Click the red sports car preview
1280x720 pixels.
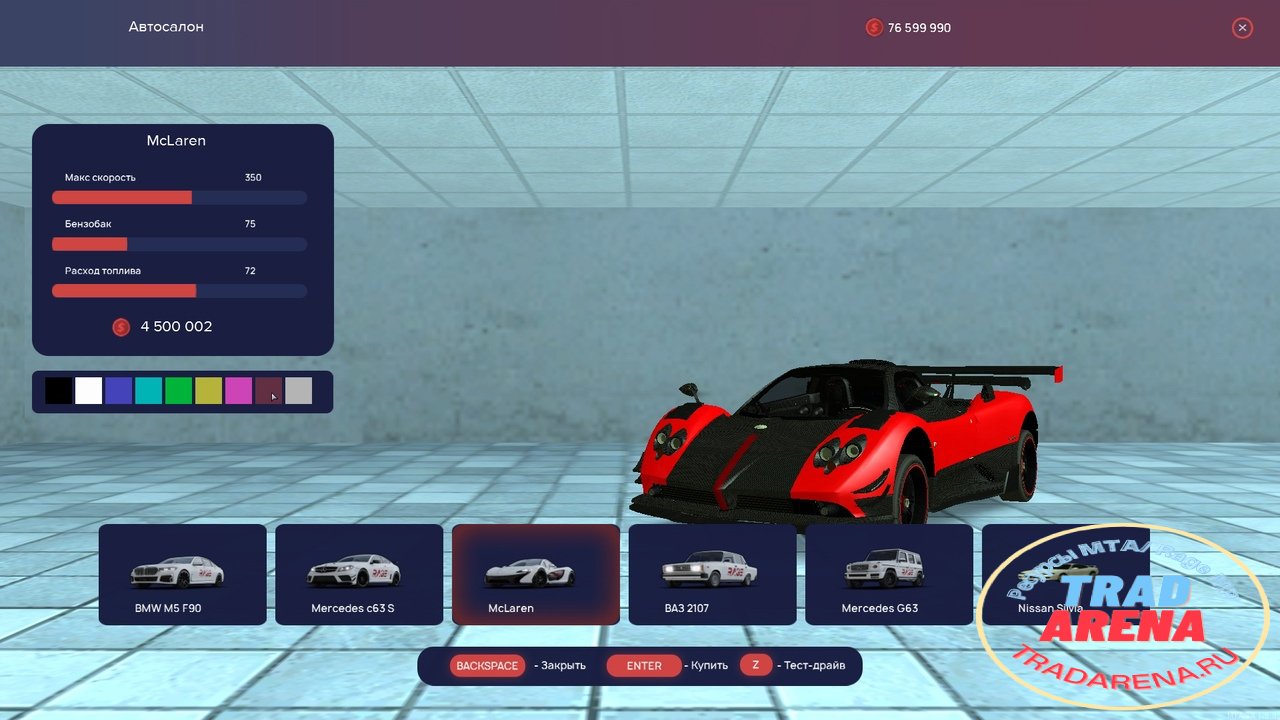point(846,442)
